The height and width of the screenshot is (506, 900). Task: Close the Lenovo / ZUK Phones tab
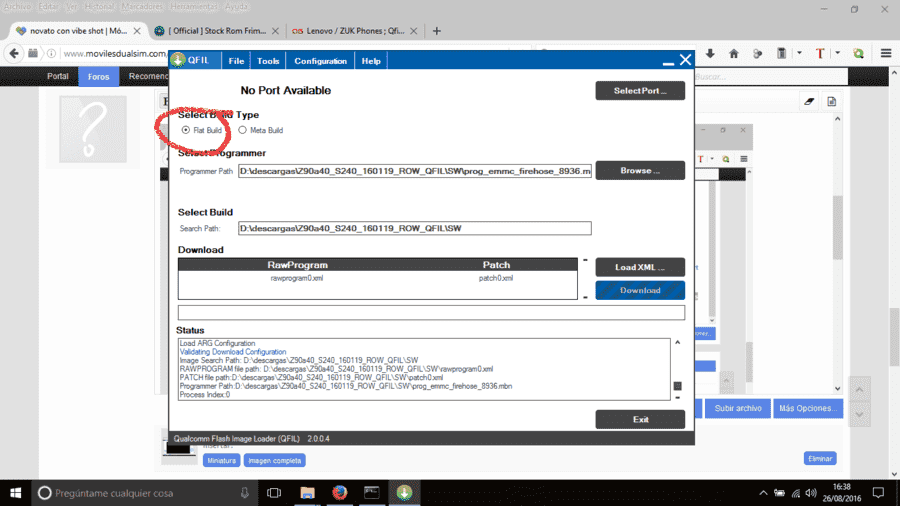(414, 31)
